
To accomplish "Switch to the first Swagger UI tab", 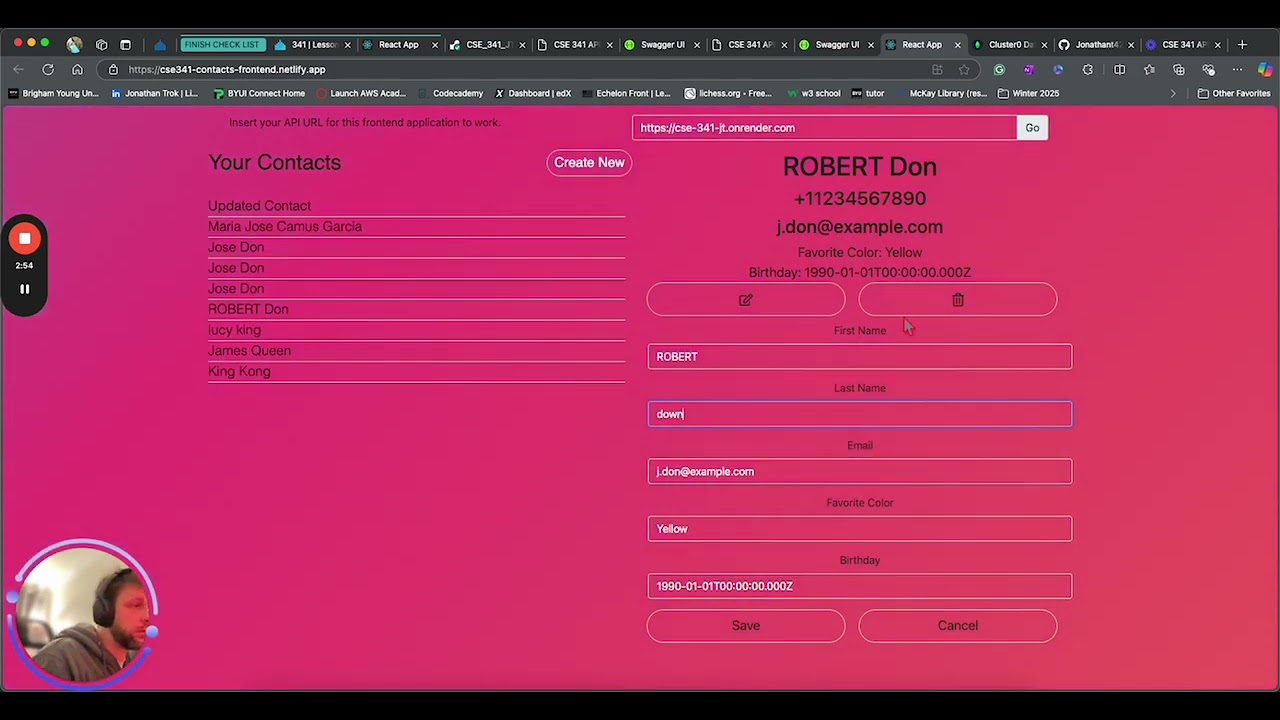I will tap(661, 44).
